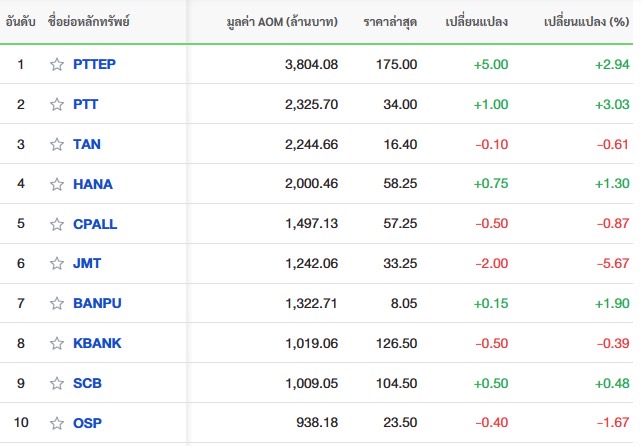Toggle star next to SCB

[x=57, y=383]
